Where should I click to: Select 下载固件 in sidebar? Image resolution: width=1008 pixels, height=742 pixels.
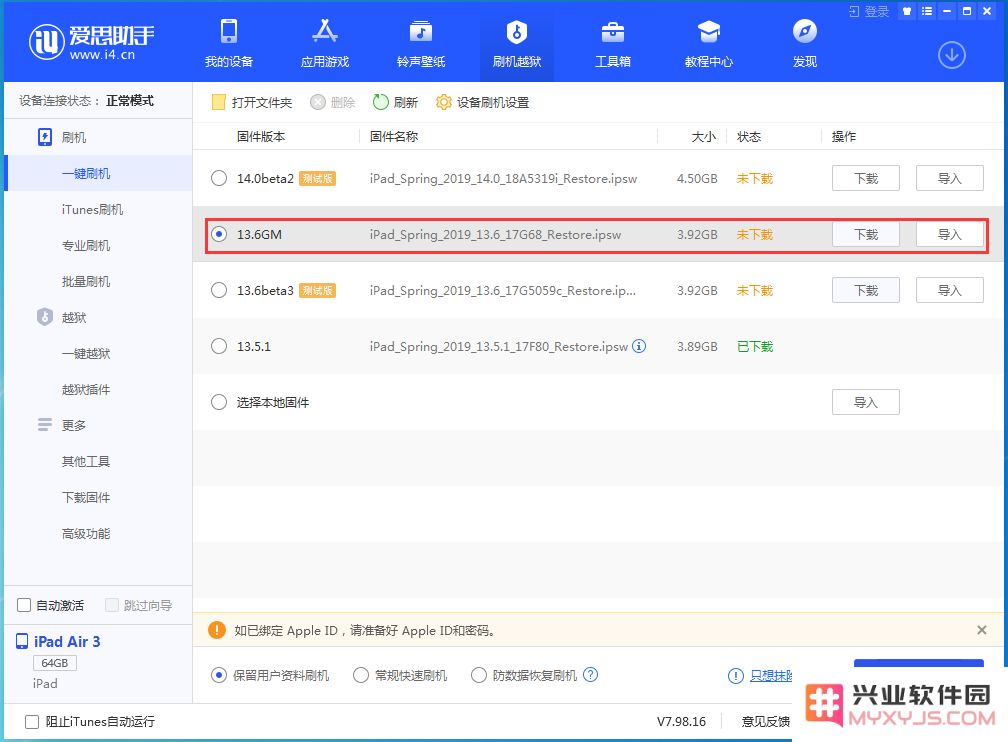coord(86,498)
